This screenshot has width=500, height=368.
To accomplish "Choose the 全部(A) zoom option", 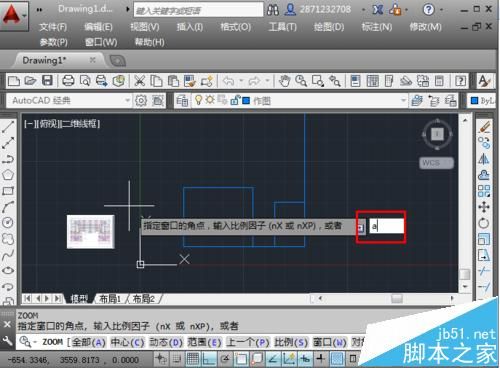I will (x=89, y=342).
